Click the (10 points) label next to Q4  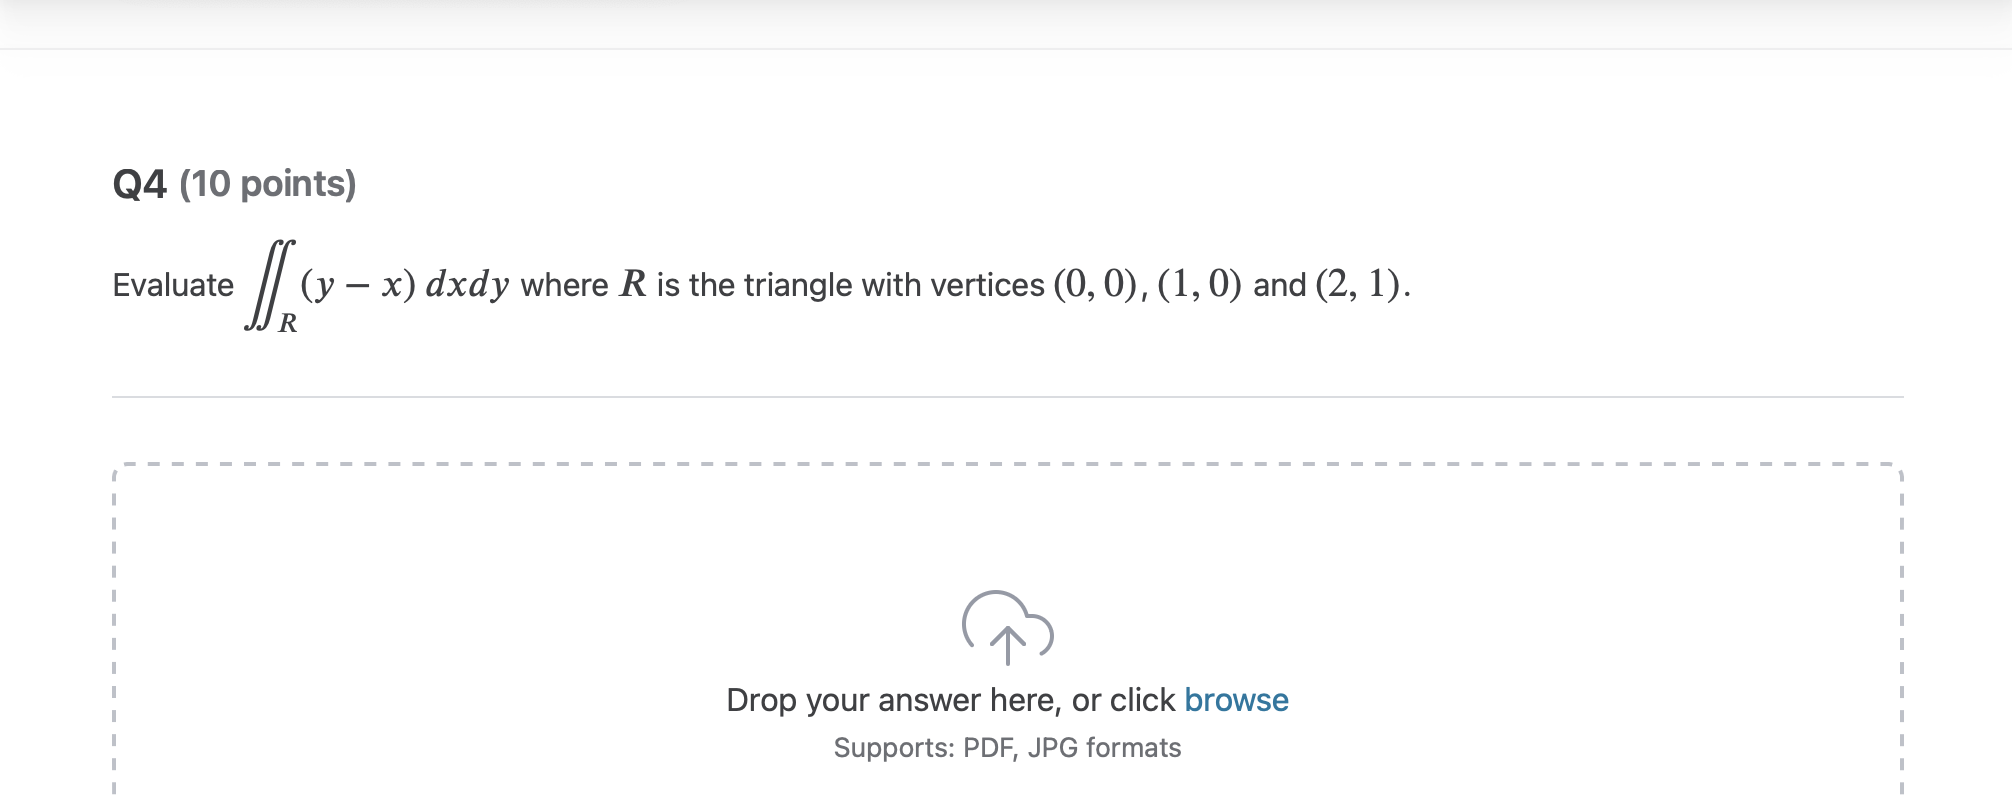click(x=268, y=183)
